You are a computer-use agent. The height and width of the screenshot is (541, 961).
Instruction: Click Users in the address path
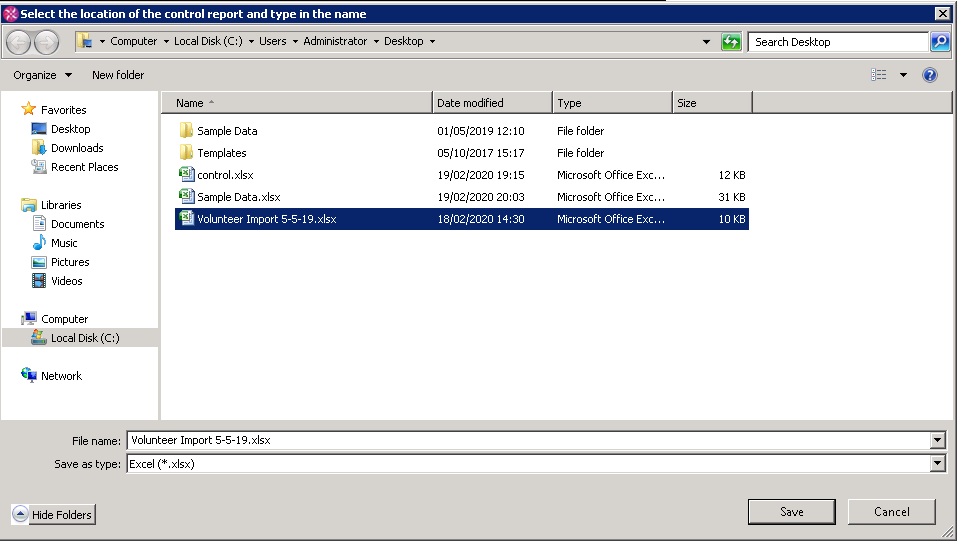[273, 41]
